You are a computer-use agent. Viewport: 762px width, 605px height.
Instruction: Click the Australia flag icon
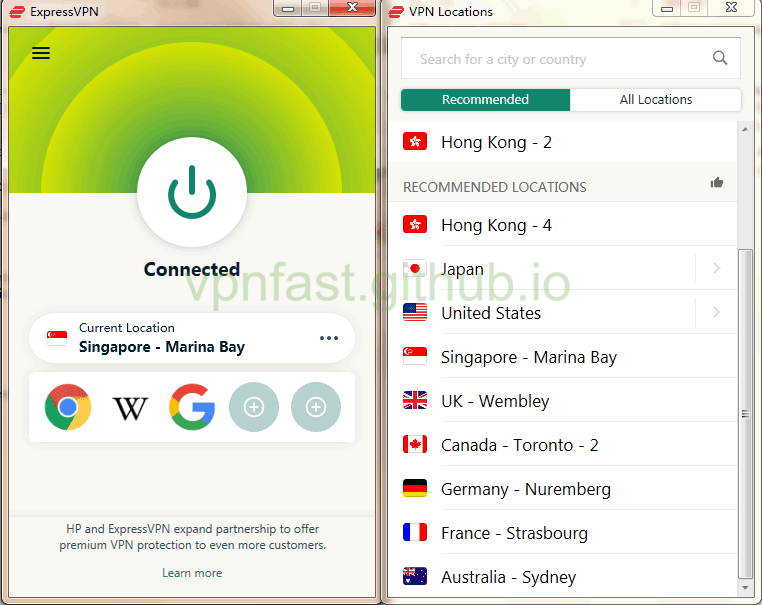pos(415,576)
